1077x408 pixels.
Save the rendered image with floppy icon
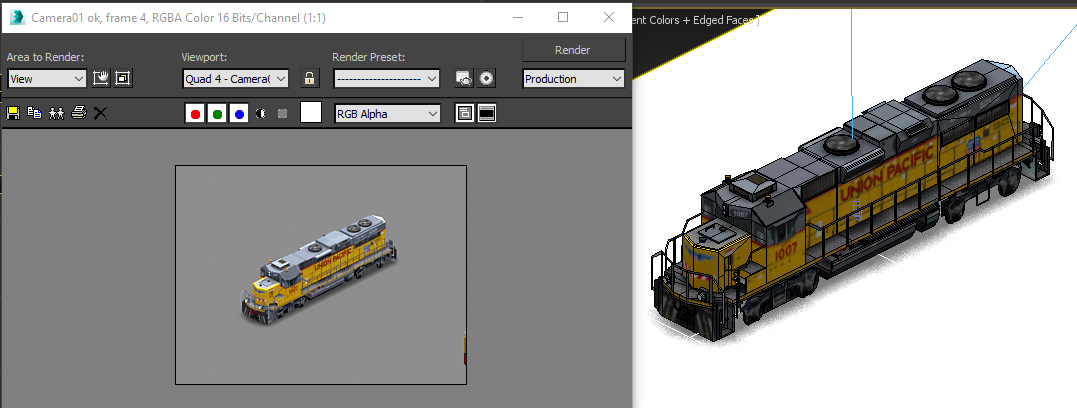pos(12,113)
